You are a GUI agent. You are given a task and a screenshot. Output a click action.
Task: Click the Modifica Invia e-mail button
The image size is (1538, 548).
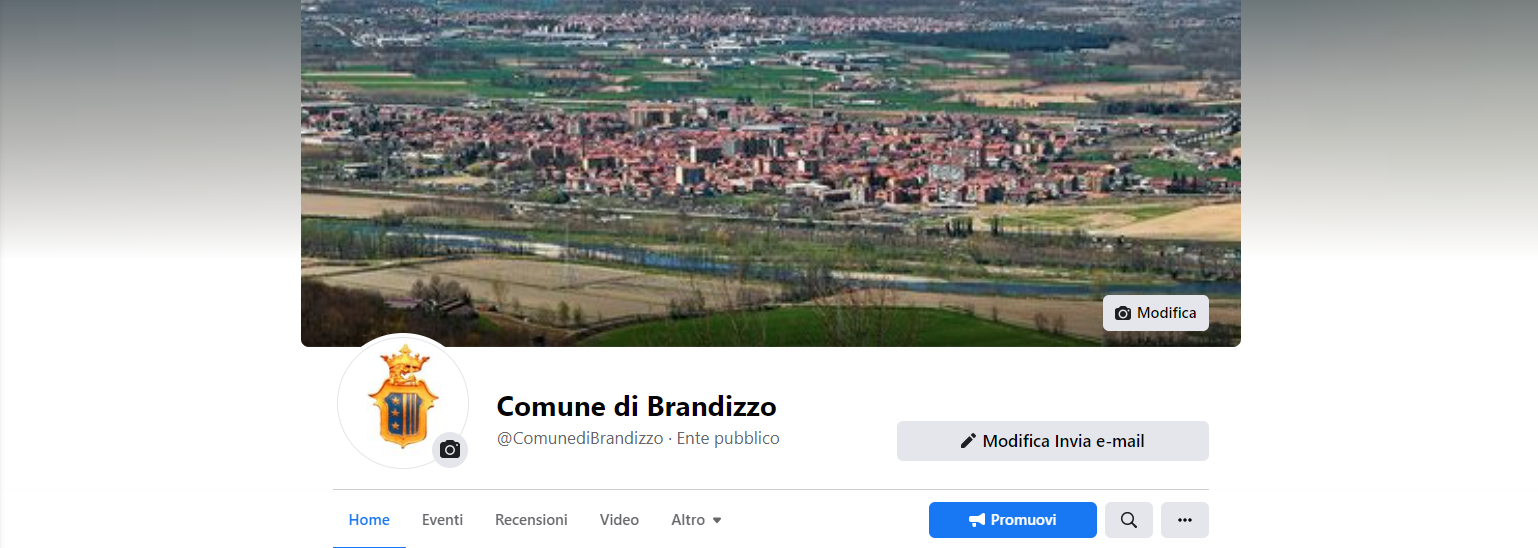click(1053, 441)
